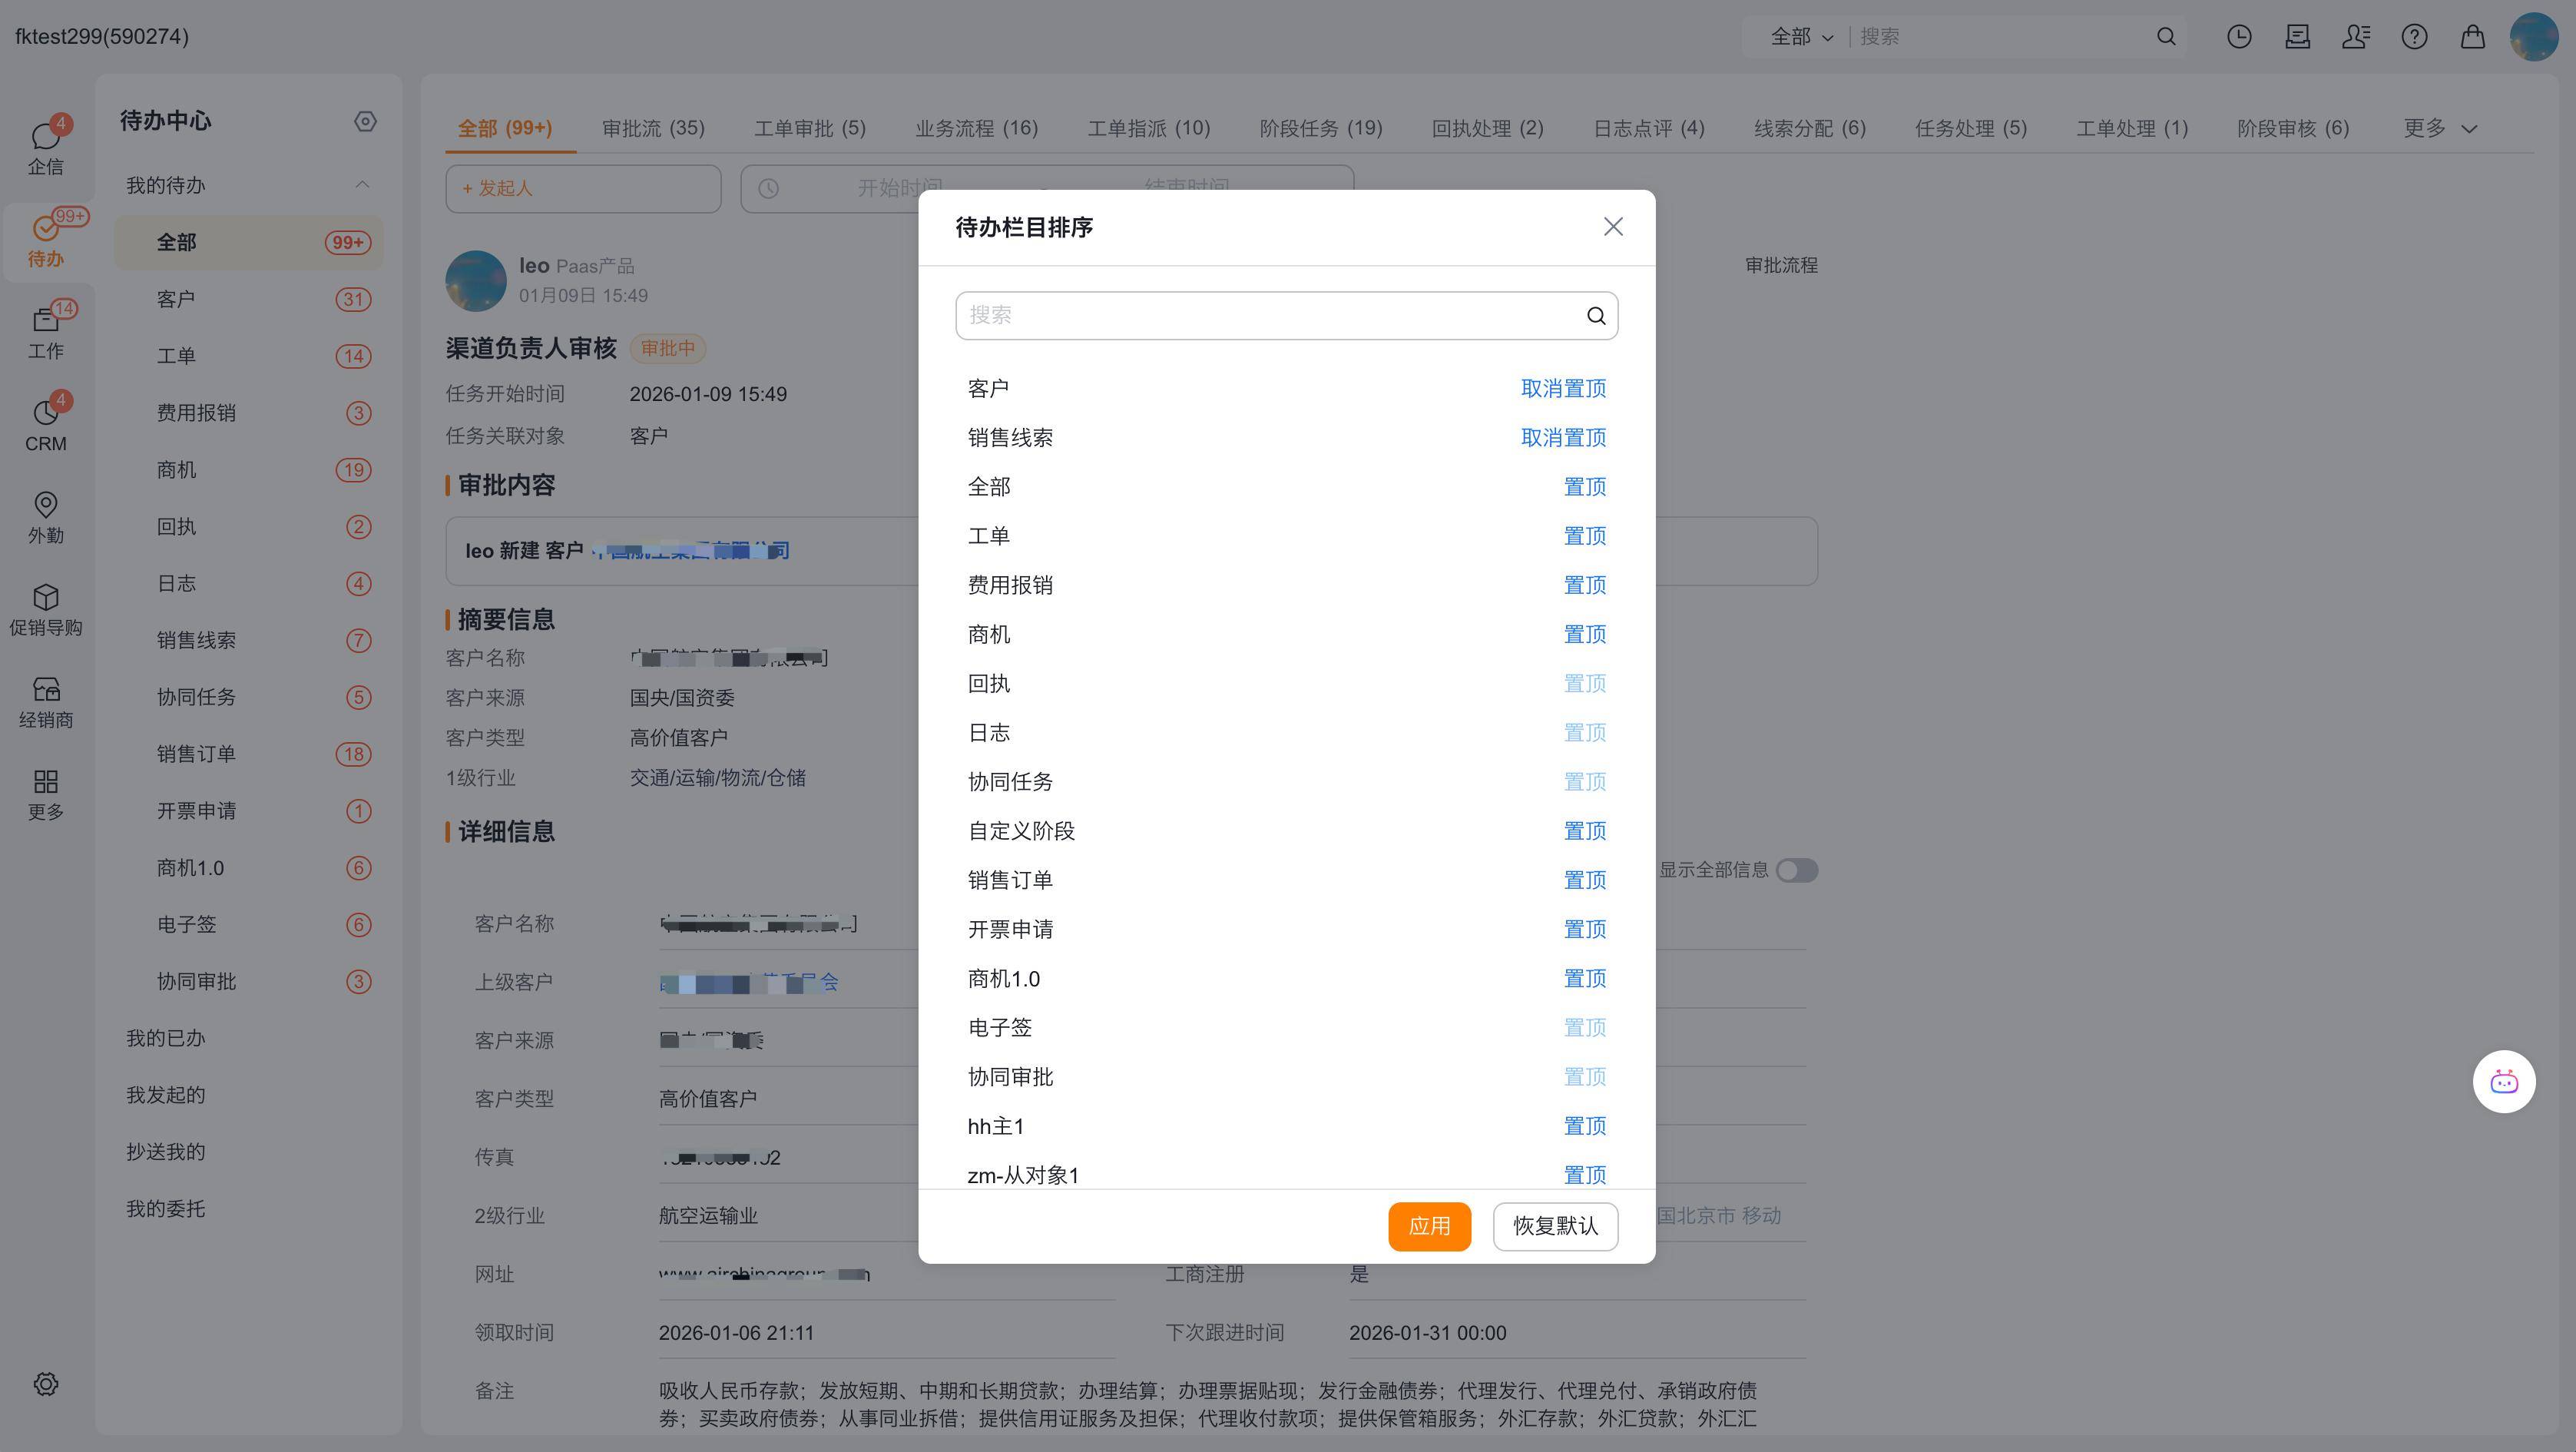The width and height of the screenshot is (2576, 1452).
Task: Open settings gear at sidebar bottom
Action: pos(45,1383)
